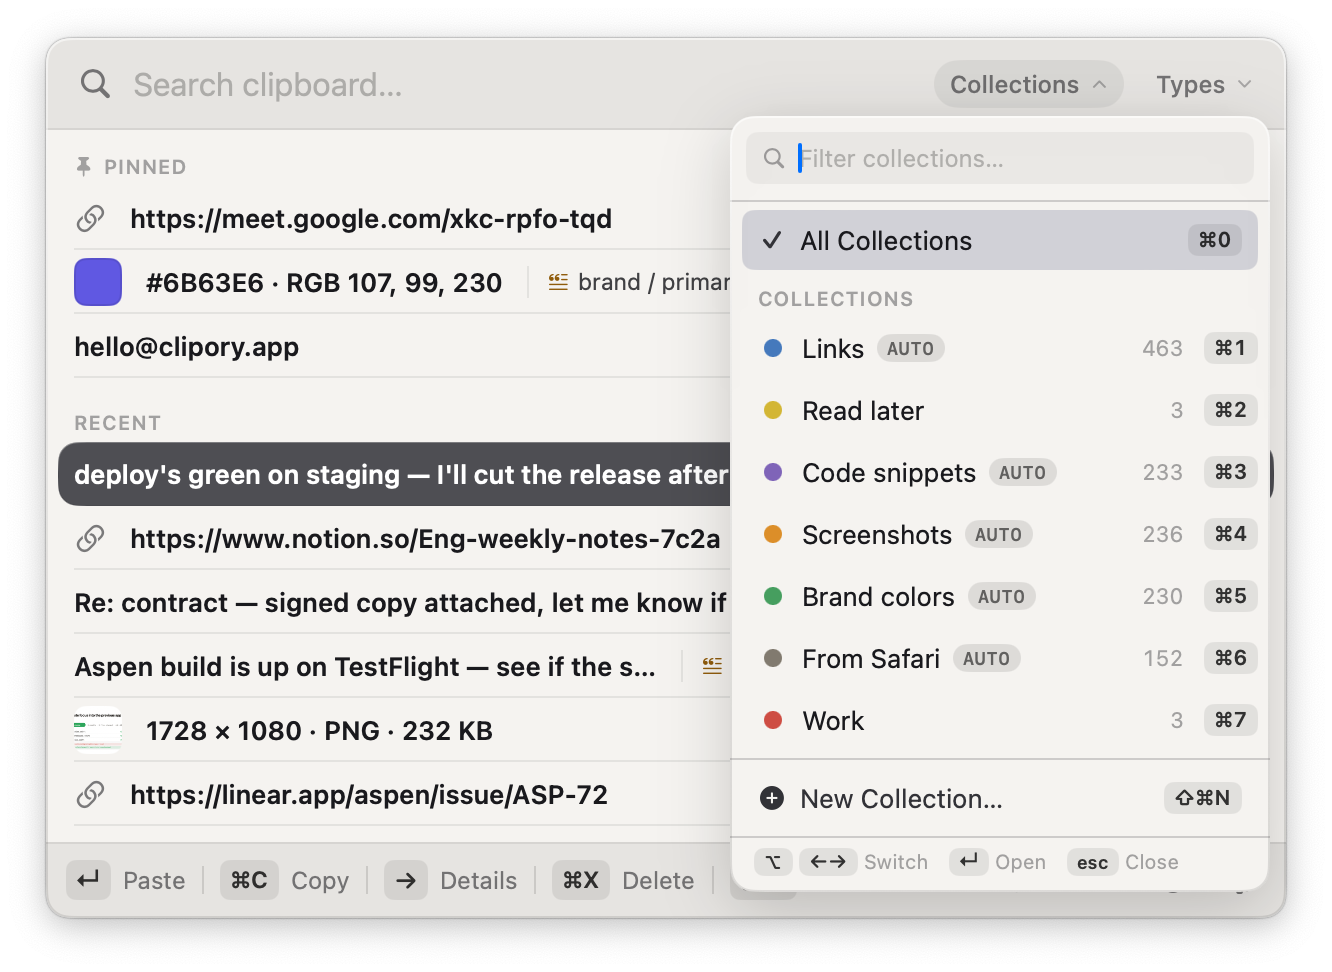1332x972 pixels.
Task: Click the search magnifier icon in clipboard bar
Action: pyautogui.click(x=95, y=84)
